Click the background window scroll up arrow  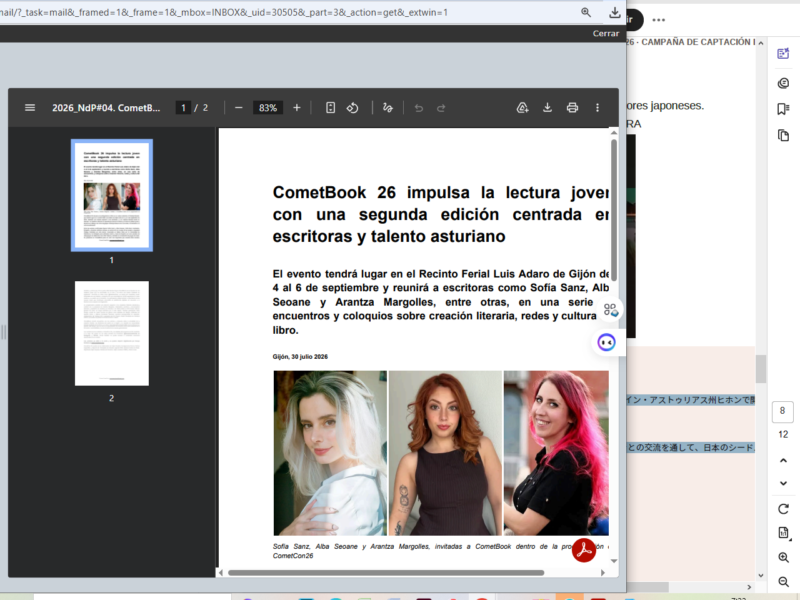pyautogui.click(x=761, y=43)
